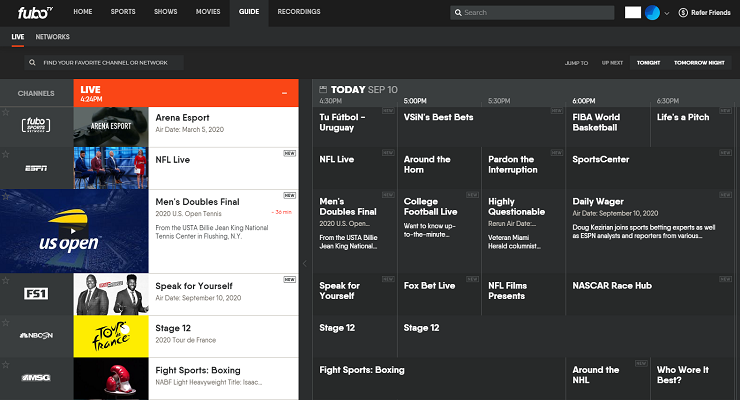Click the MSG channel logo
The height and width of the screenshot is (400, 740).
pyautogui.click(x=36, y=377)
